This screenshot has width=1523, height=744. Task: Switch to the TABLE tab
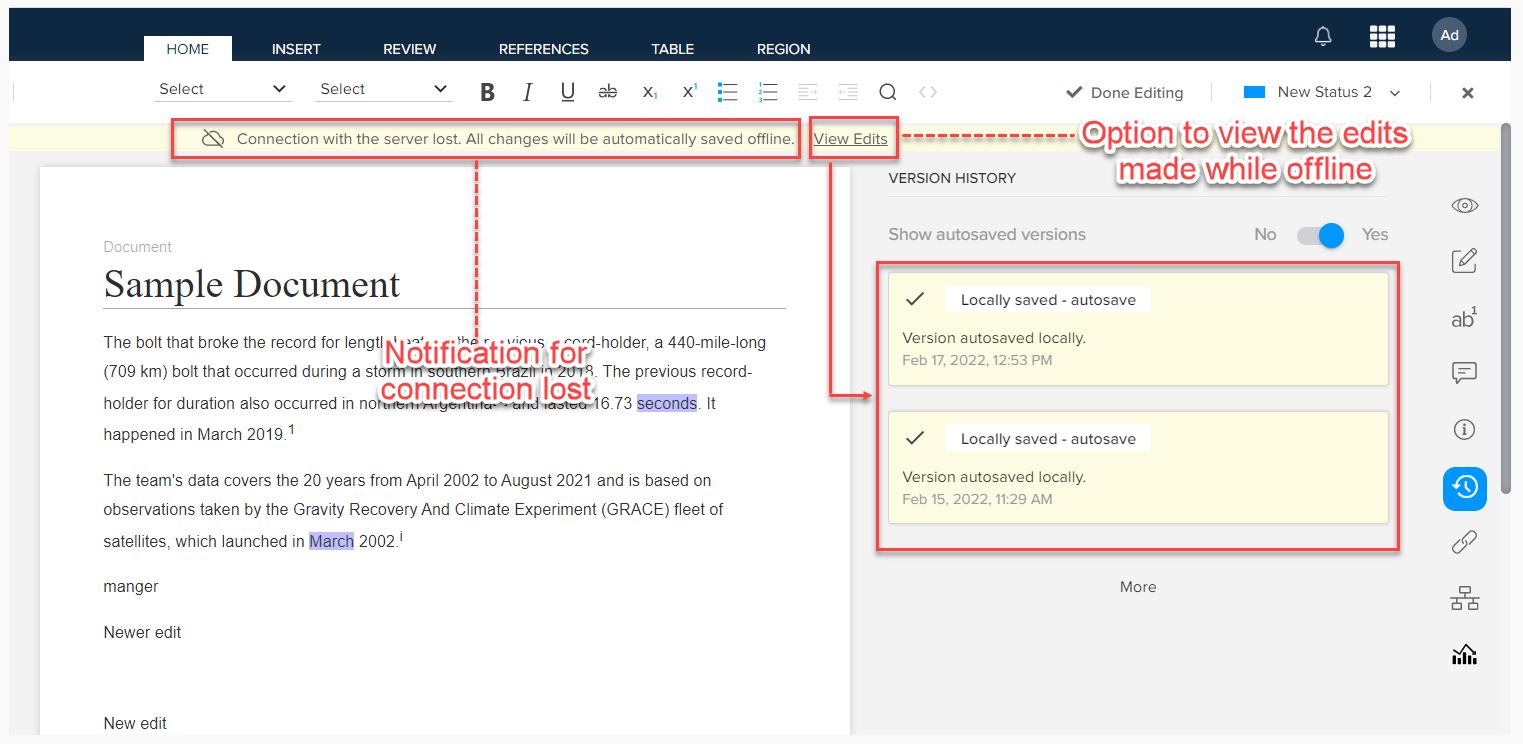point(673,49)
